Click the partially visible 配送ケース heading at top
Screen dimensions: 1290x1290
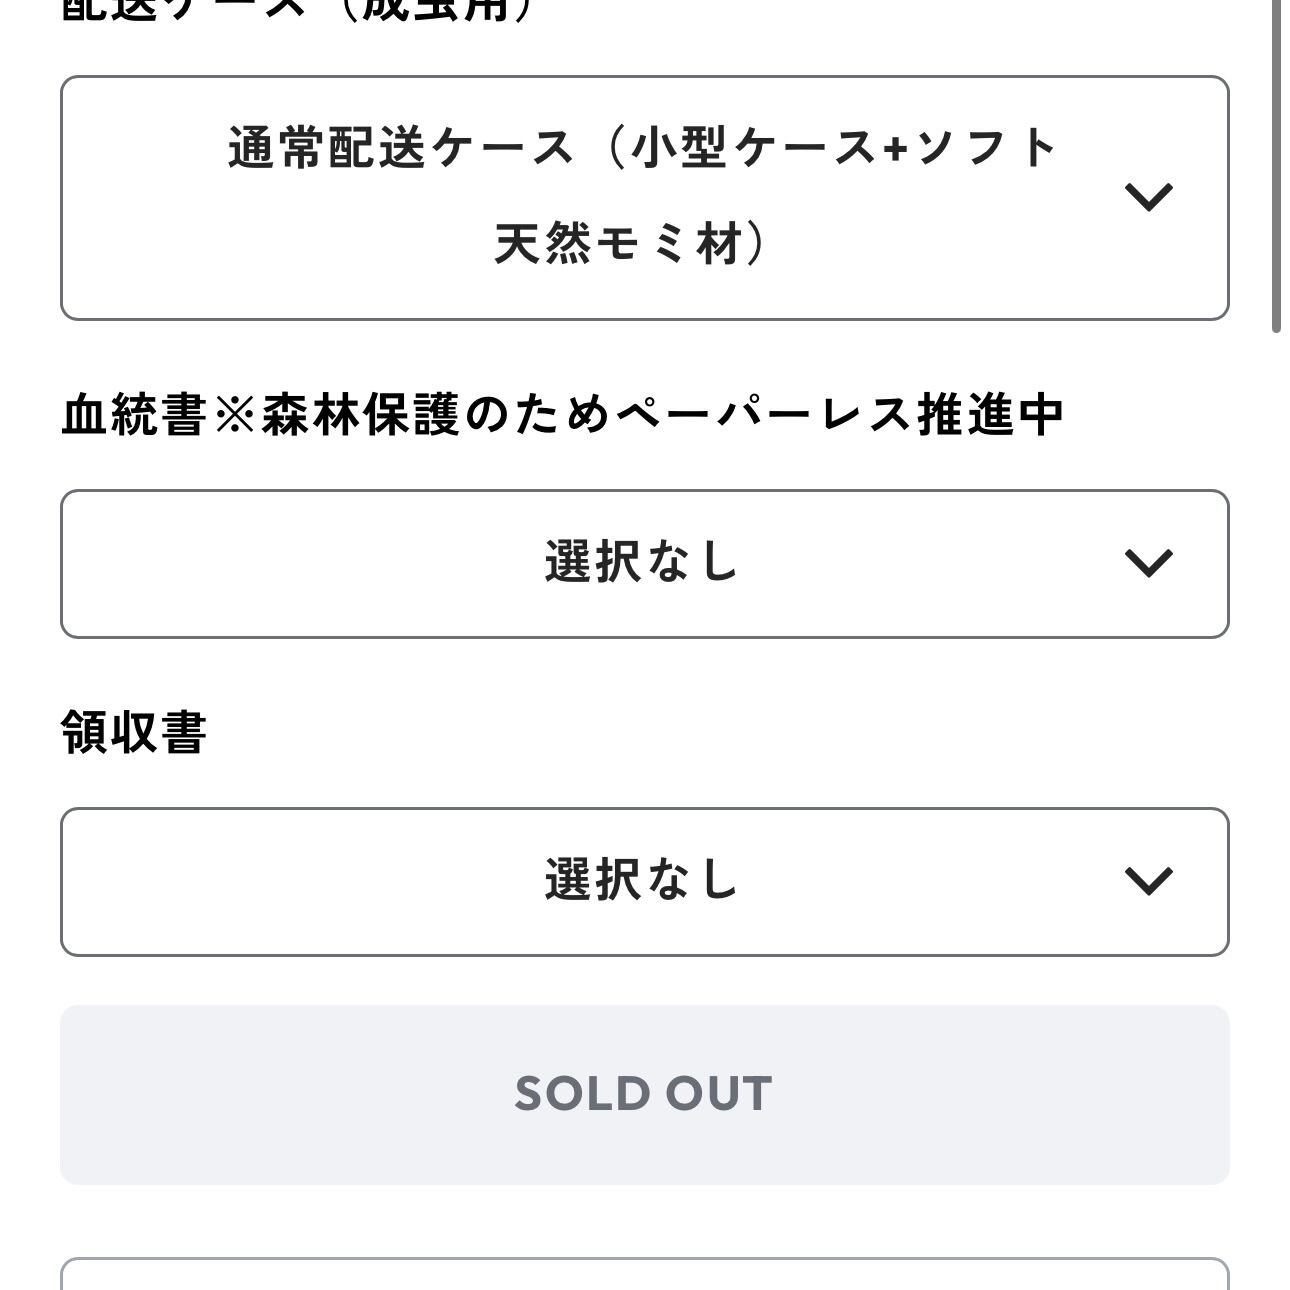298,10
